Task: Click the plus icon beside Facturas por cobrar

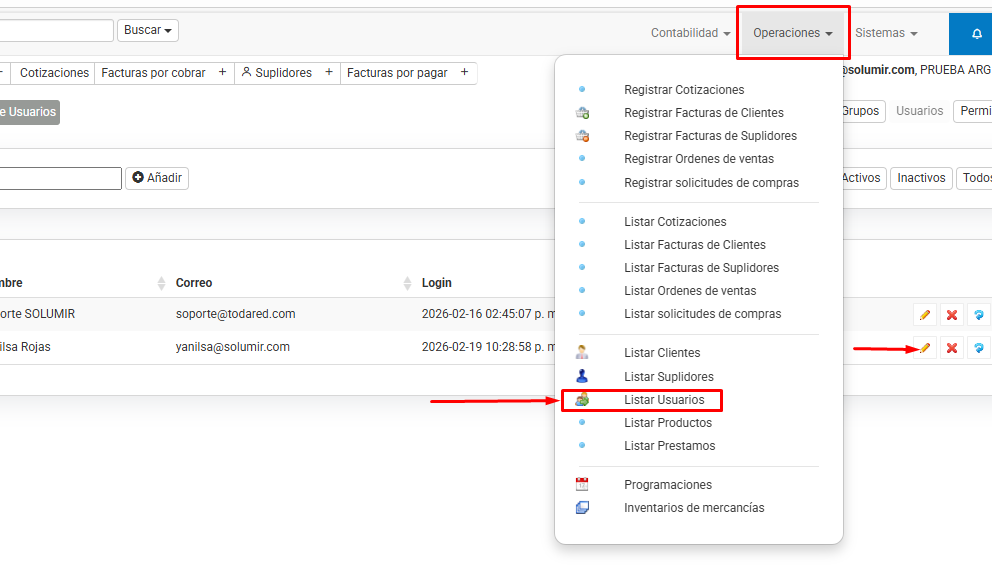Action: pyautogui.click(x=222, y=73)
